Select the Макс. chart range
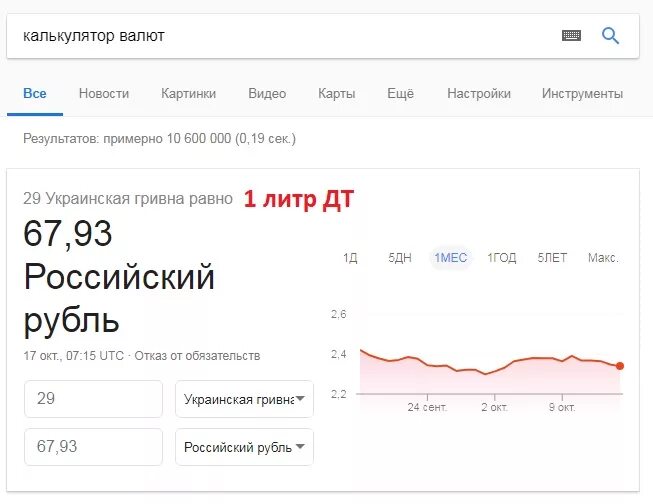The height and width of the screenshot is (504, 653). (x=603, y=258)
